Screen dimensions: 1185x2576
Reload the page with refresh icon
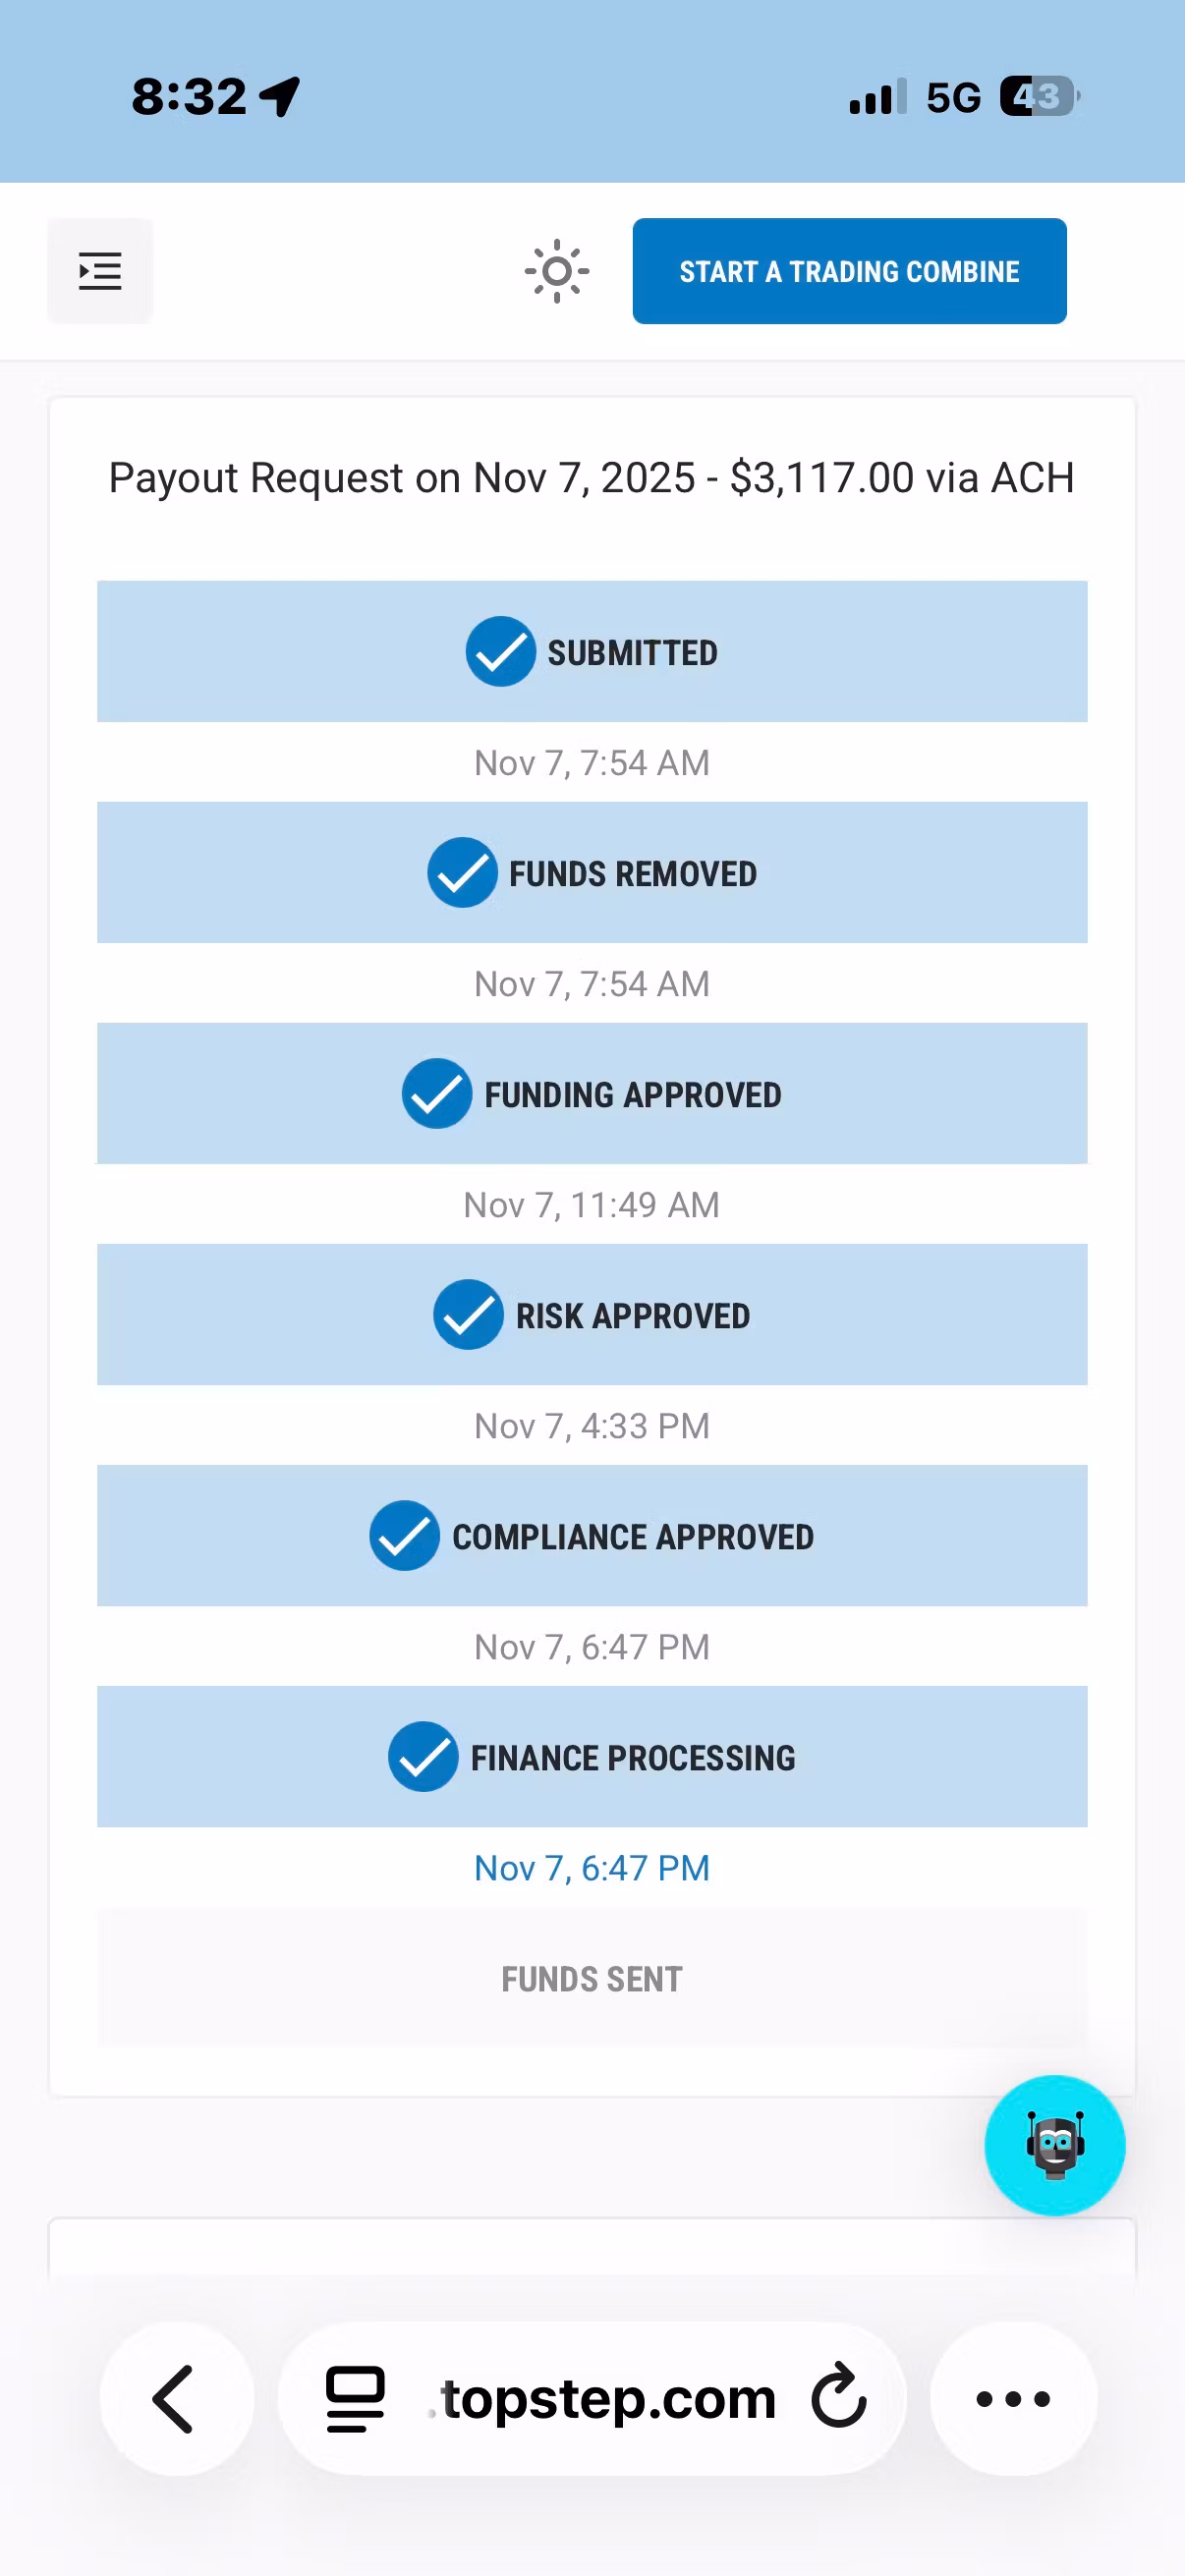(838, 2397)
